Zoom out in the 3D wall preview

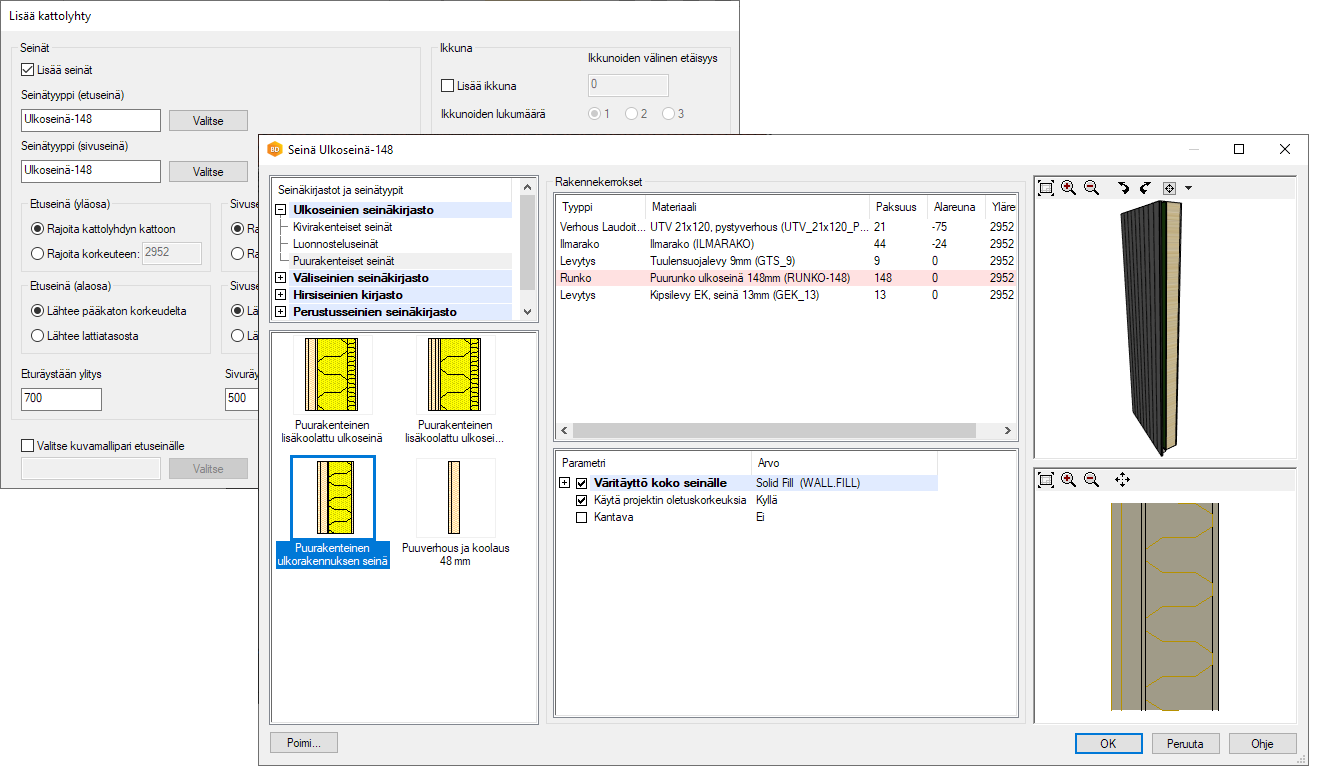[x=1091, y=188]
